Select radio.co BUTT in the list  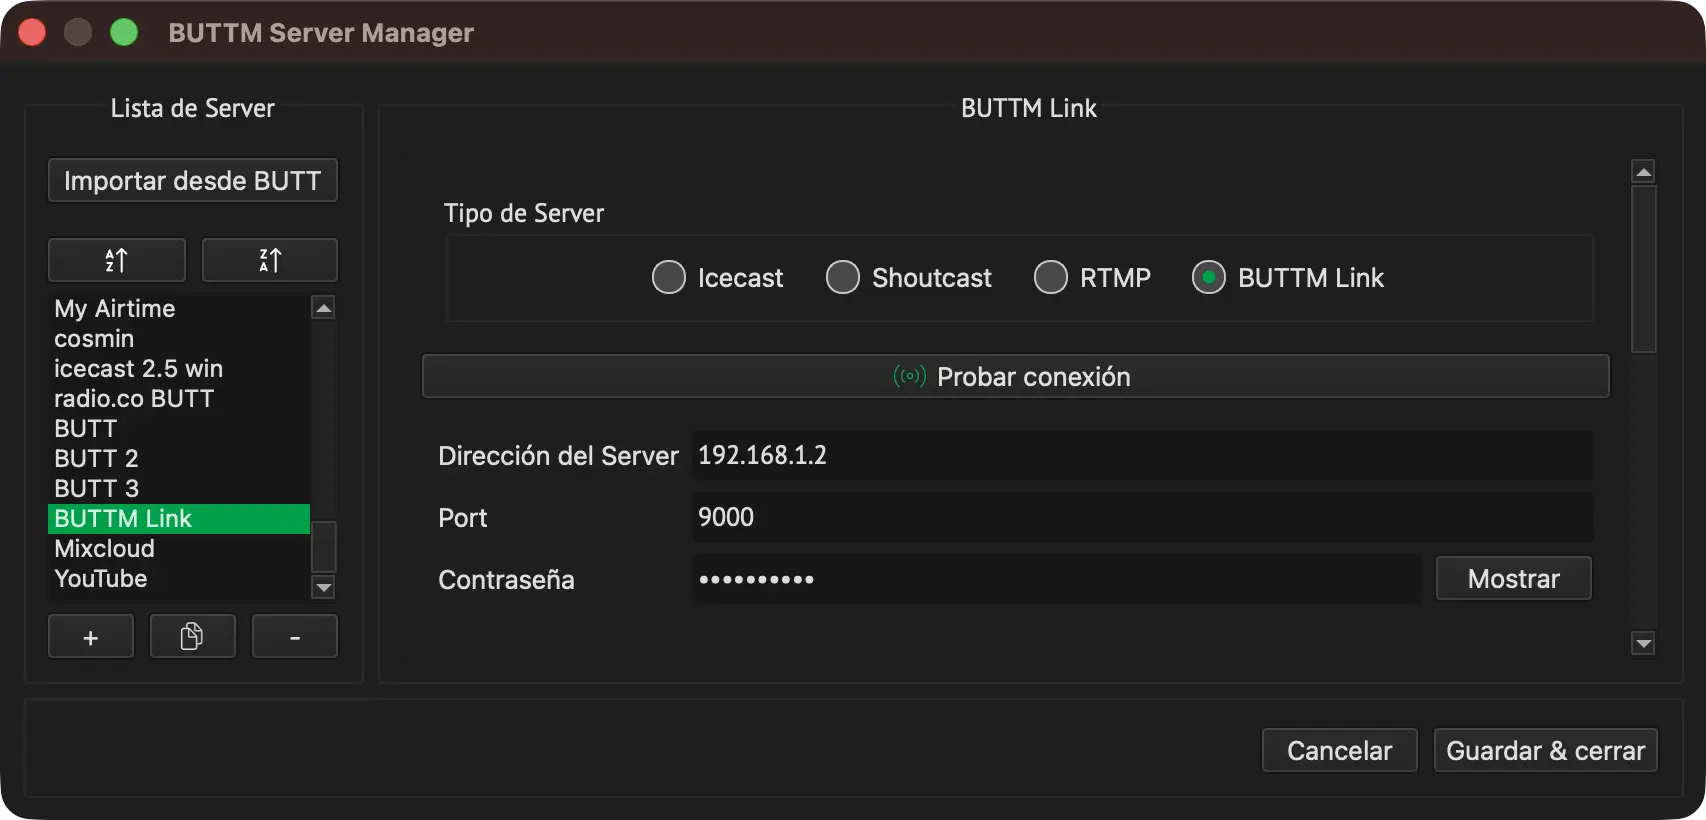click(179, 398)
